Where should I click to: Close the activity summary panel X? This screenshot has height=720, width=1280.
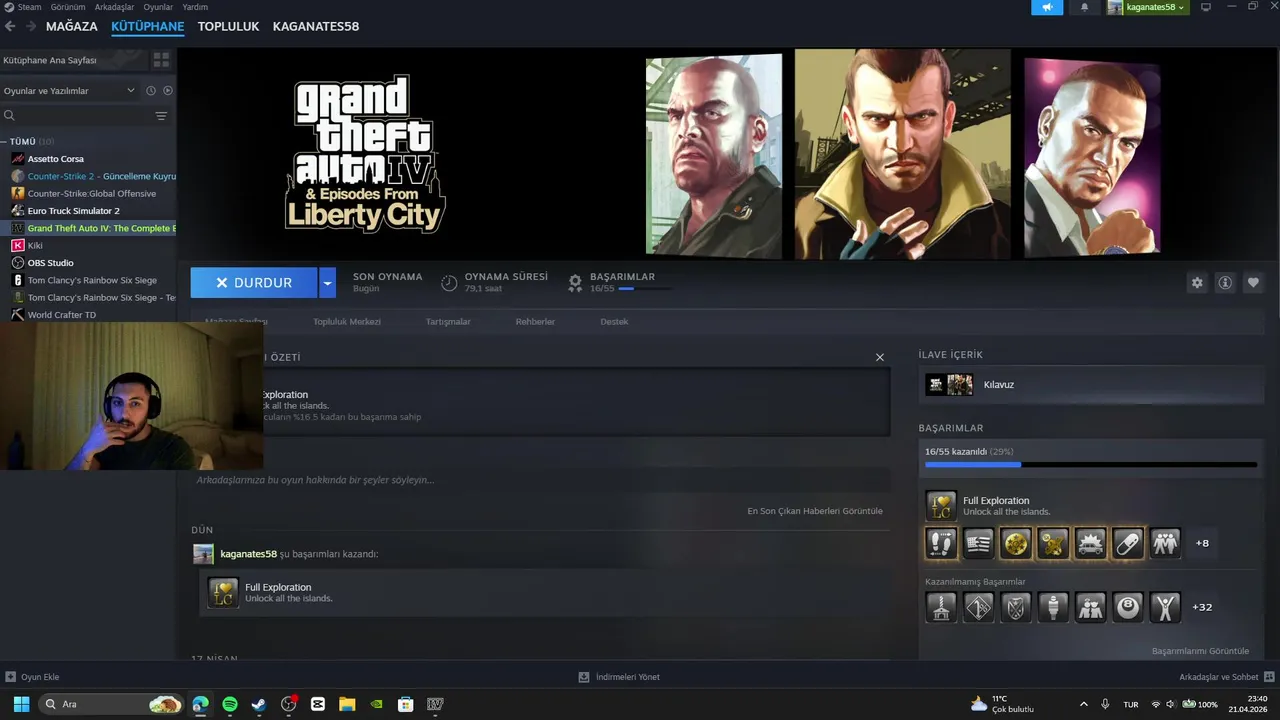(880, 357)
